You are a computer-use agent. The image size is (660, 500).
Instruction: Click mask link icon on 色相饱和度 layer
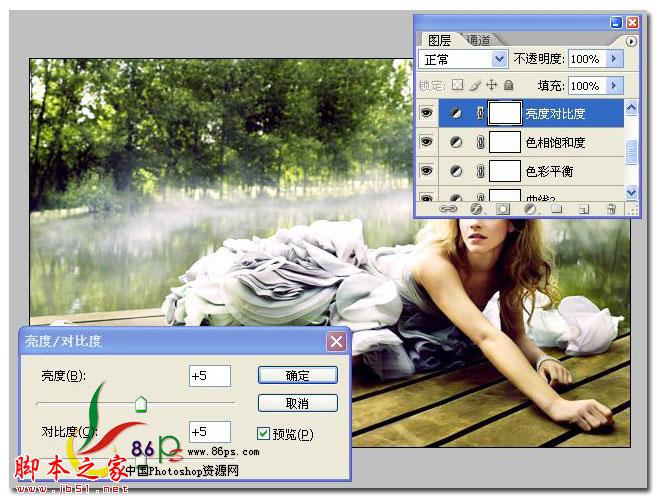click(x=480, y=142)
